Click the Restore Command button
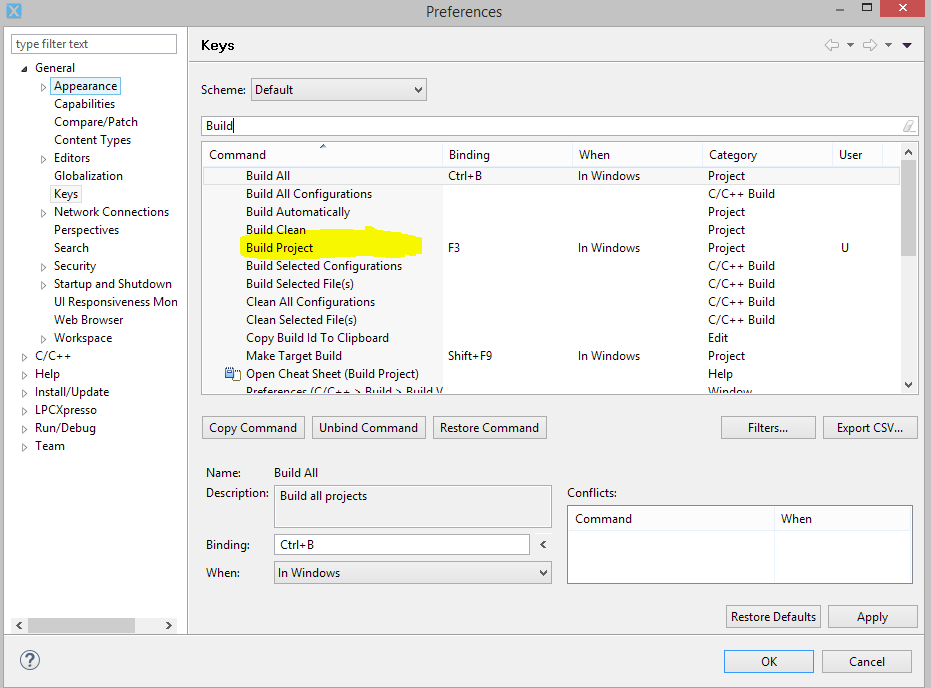Image resolution: width=931 pixels, height=688 pixels. pyautogui.click(x=489, y=427)
